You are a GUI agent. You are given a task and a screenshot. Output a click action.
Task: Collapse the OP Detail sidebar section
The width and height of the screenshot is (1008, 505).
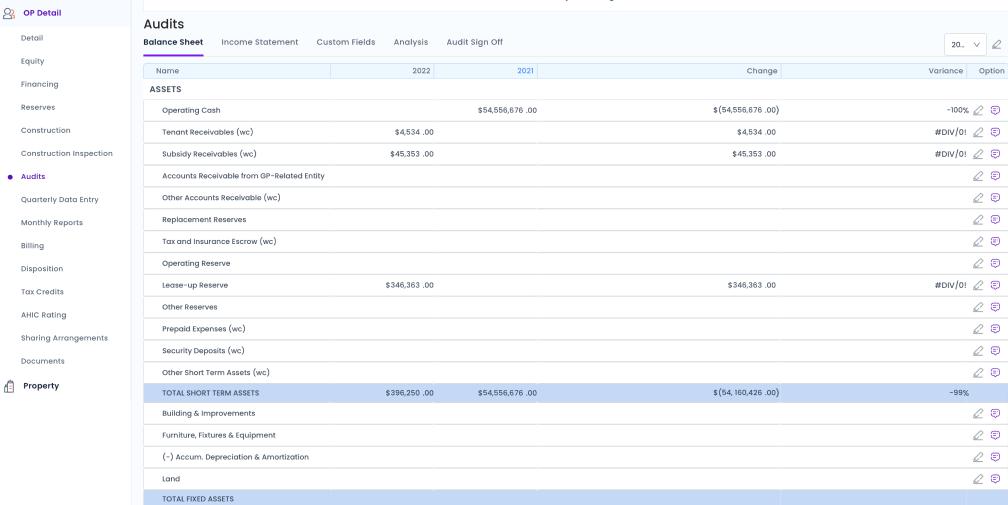point(42,13)
